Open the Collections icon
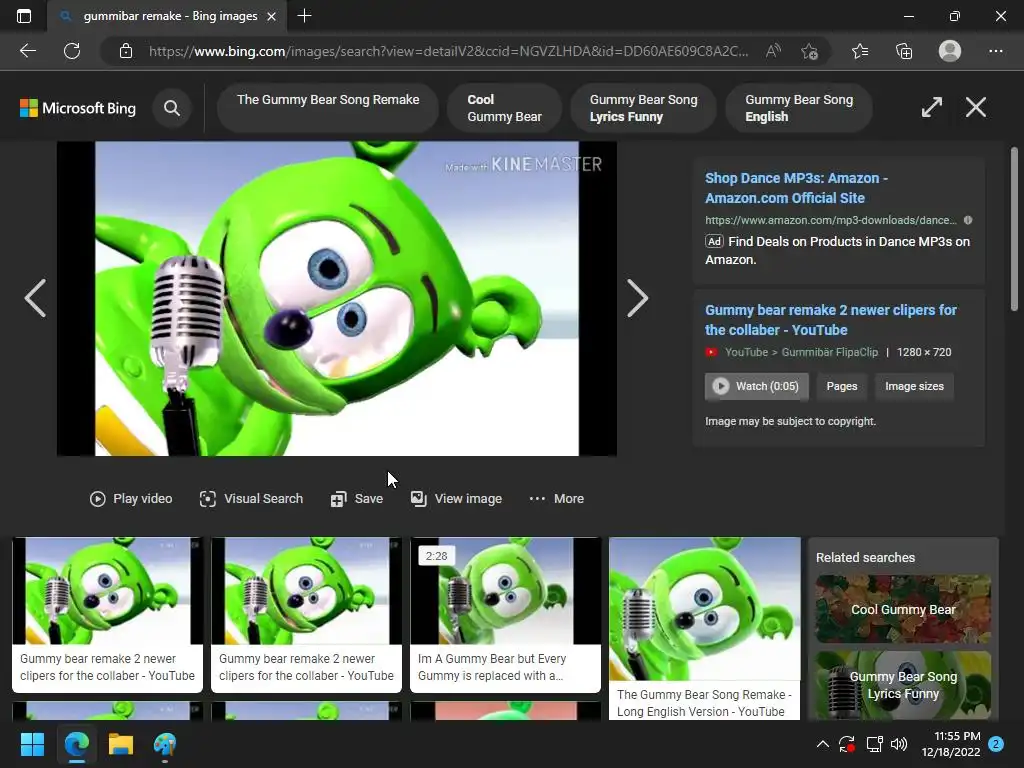 pyautogui.click(x=904, y=51)
